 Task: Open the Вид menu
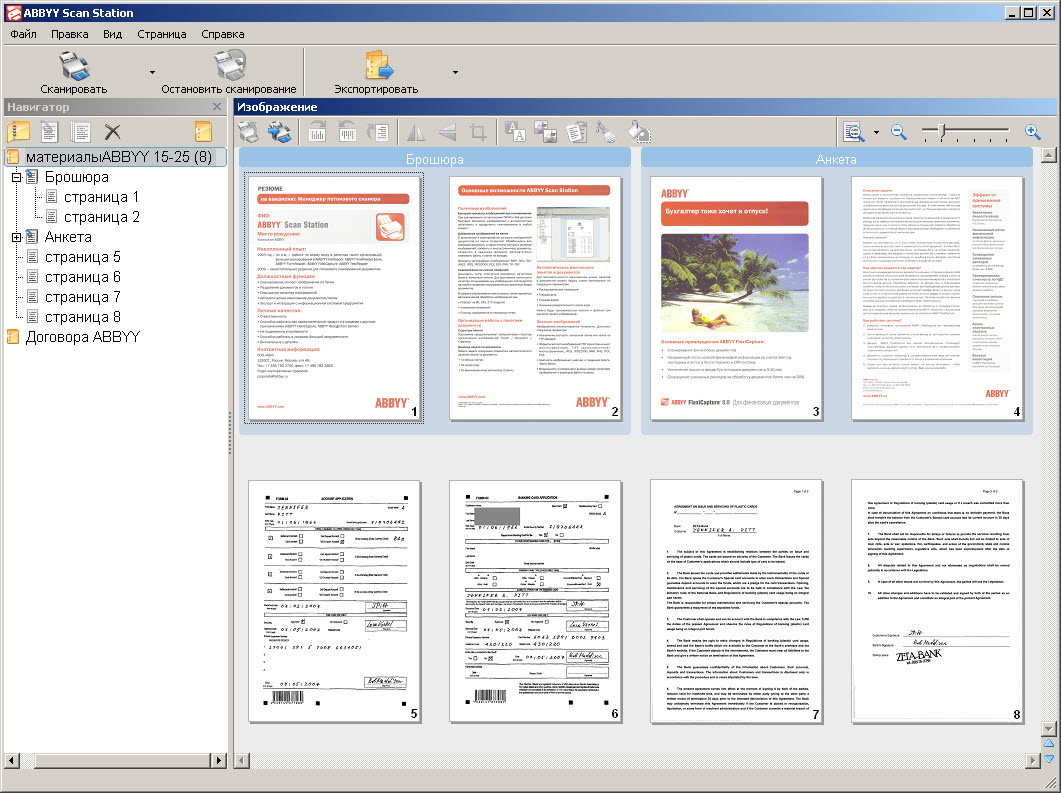112,34
